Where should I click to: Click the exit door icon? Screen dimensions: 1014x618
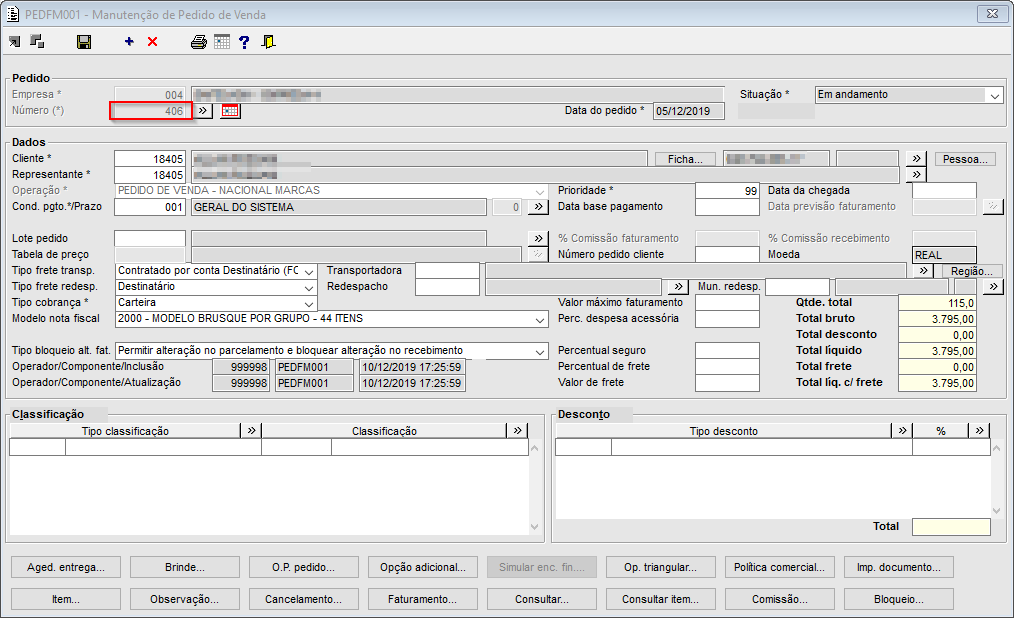[x=268, y=42]
